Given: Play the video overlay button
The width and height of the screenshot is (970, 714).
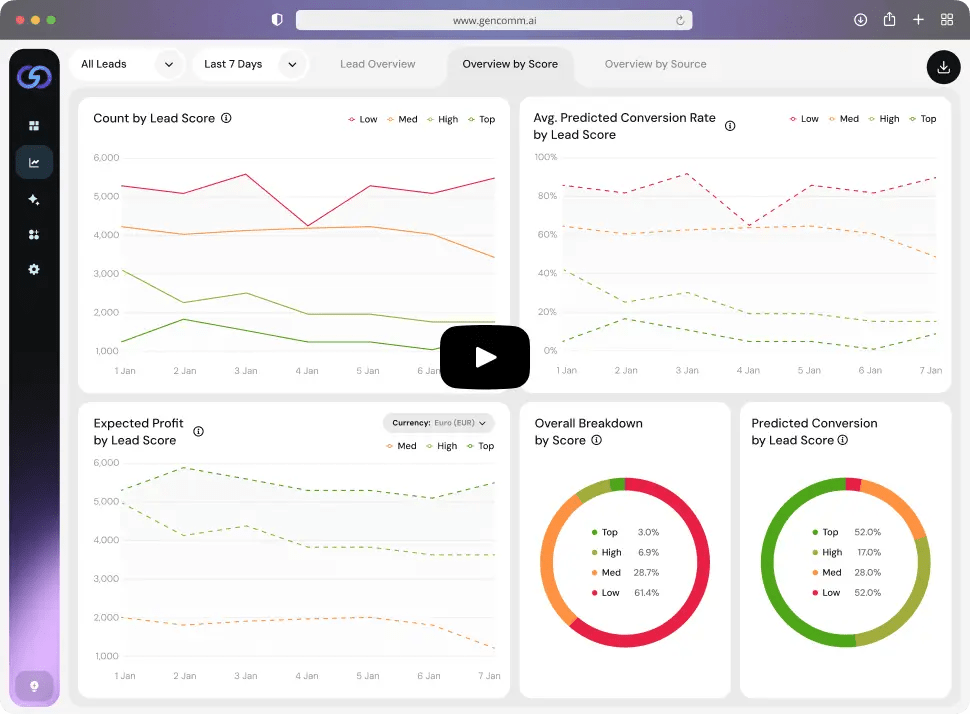Looking at the screenshot, I should 485,357.
